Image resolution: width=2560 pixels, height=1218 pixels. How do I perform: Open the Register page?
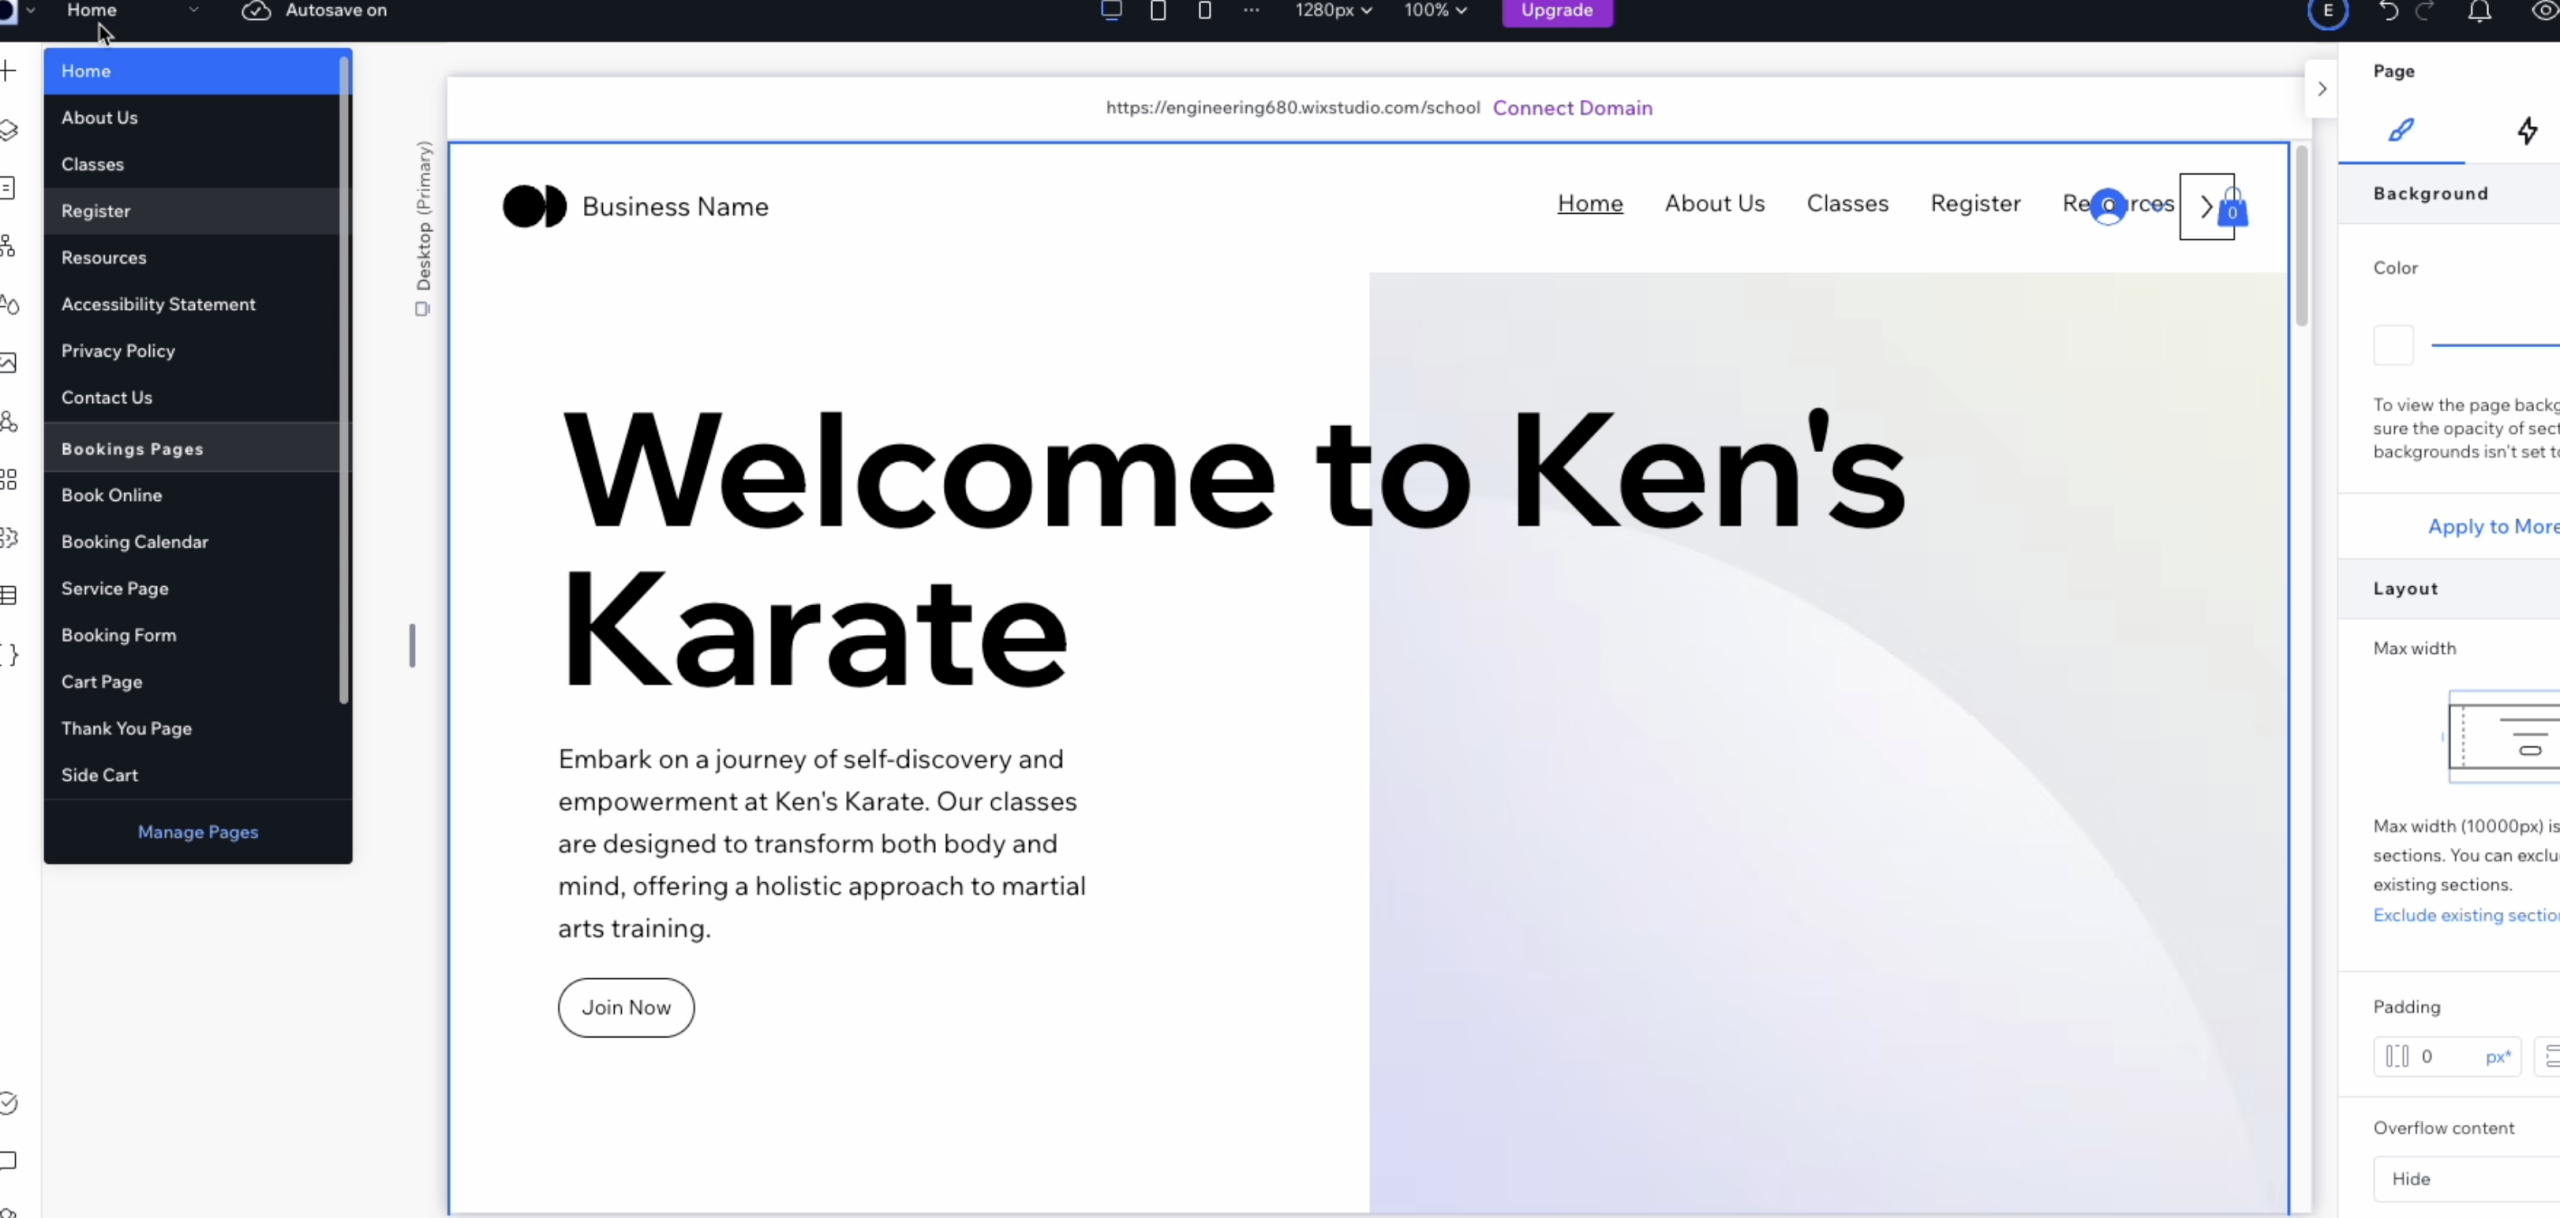click(192, 211)
